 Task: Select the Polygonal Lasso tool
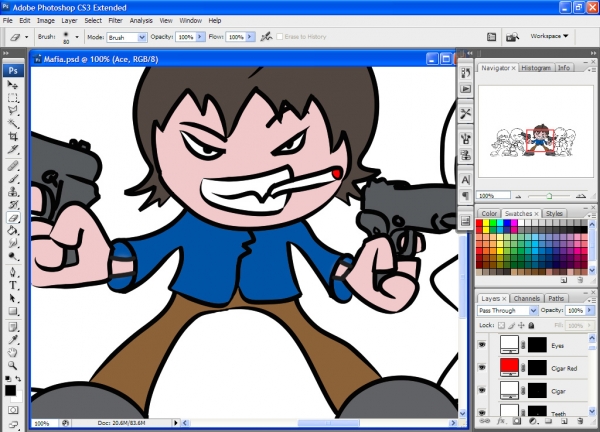tap(13, 111)
